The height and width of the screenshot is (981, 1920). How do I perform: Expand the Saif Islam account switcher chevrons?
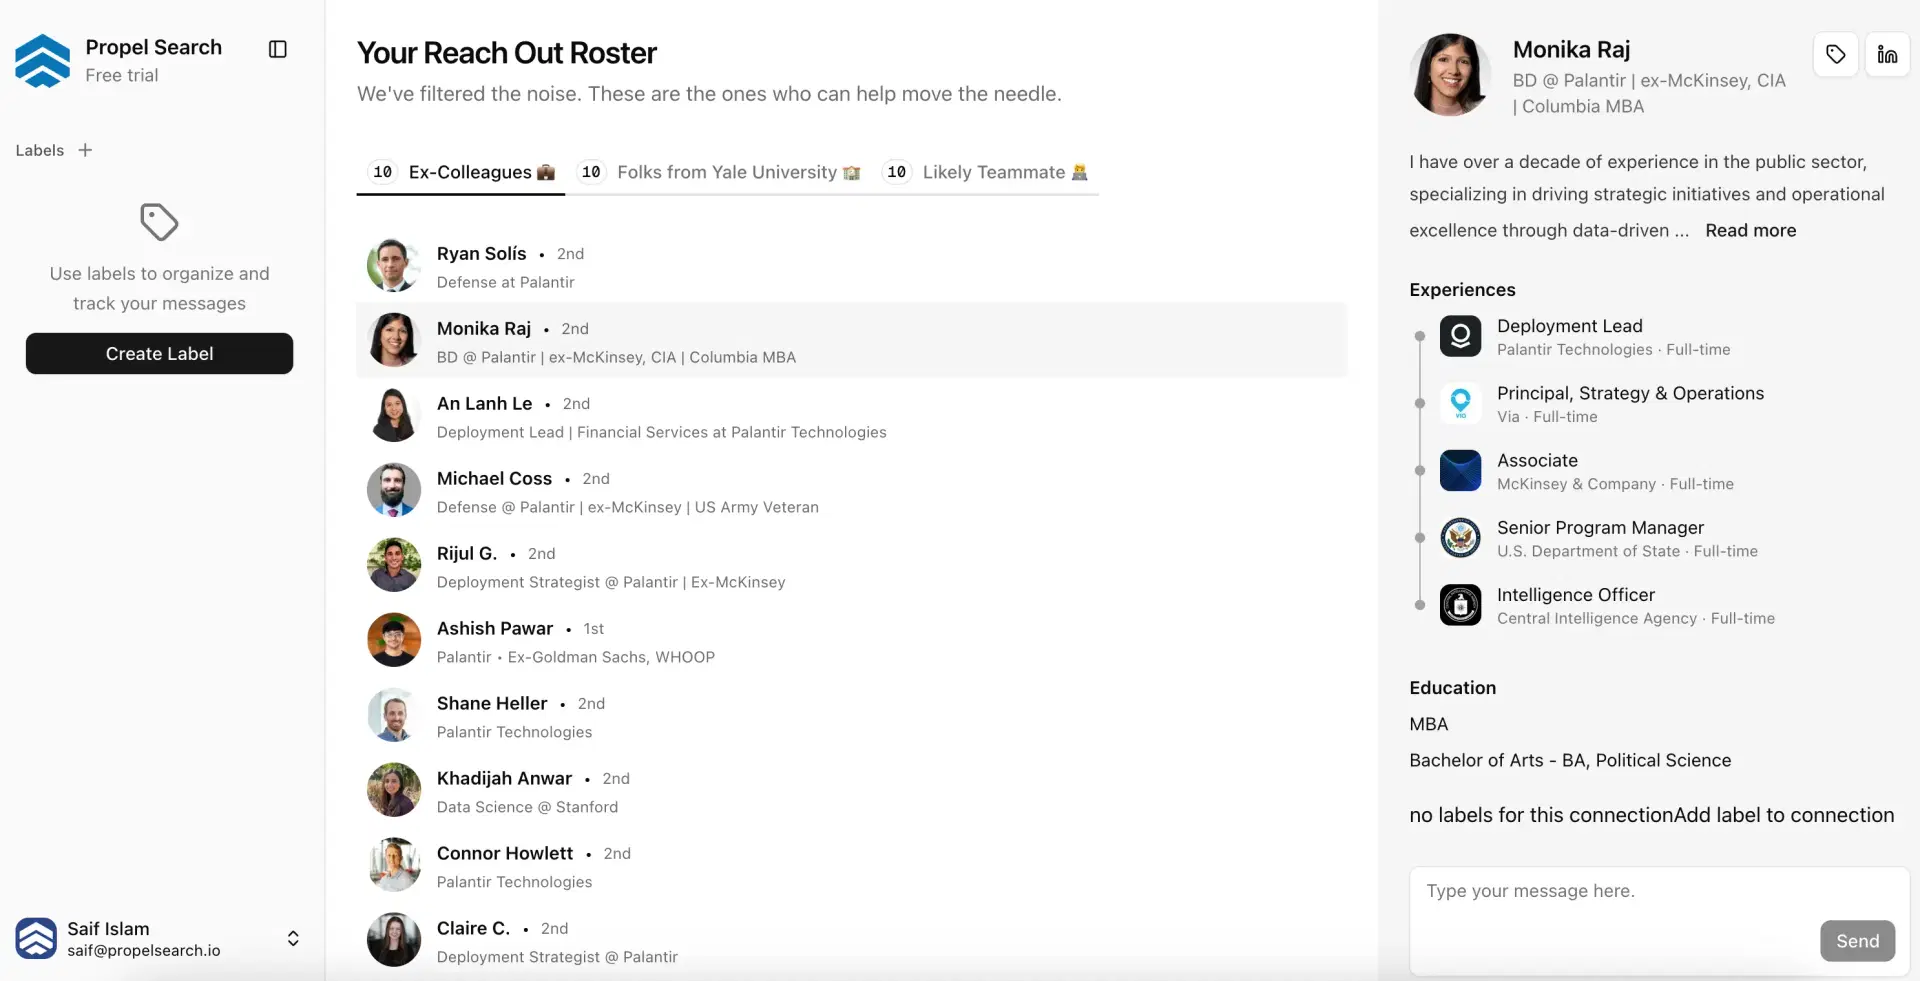(x=293, y=938)
